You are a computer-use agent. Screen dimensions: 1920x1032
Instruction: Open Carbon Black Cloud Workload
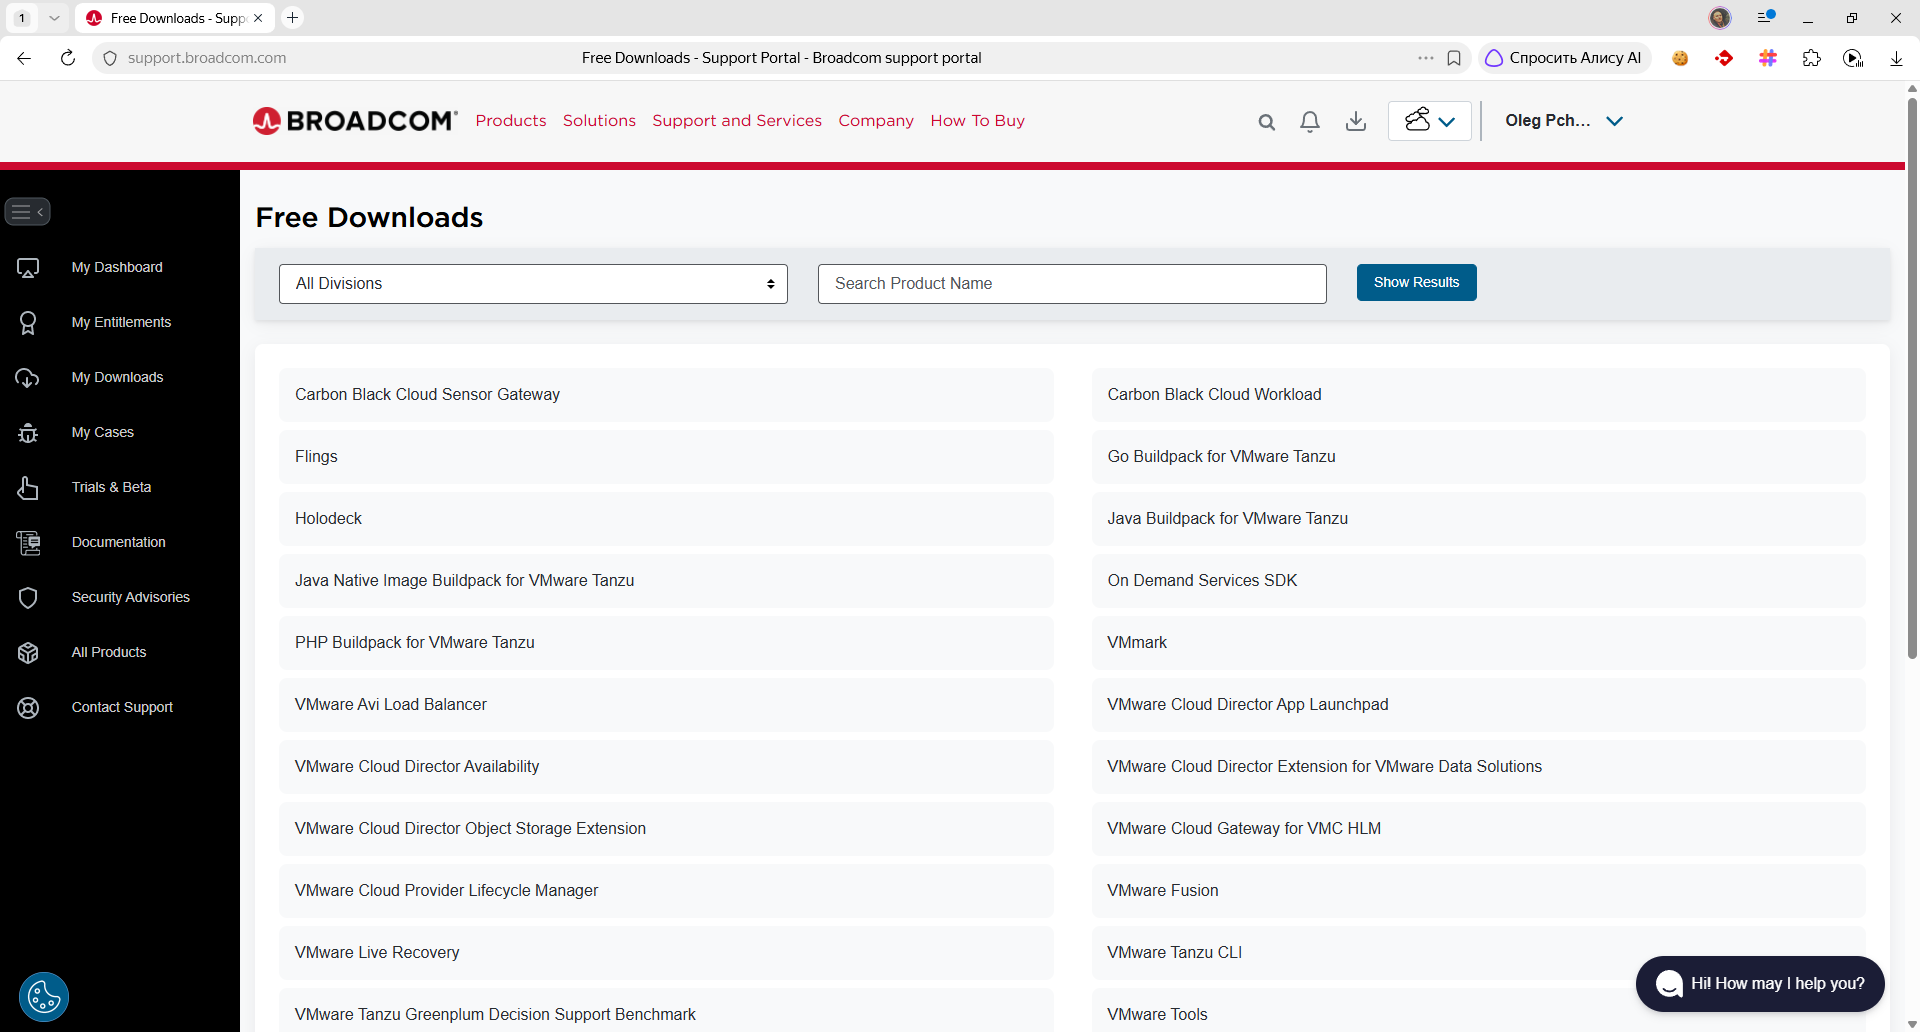1478,395
